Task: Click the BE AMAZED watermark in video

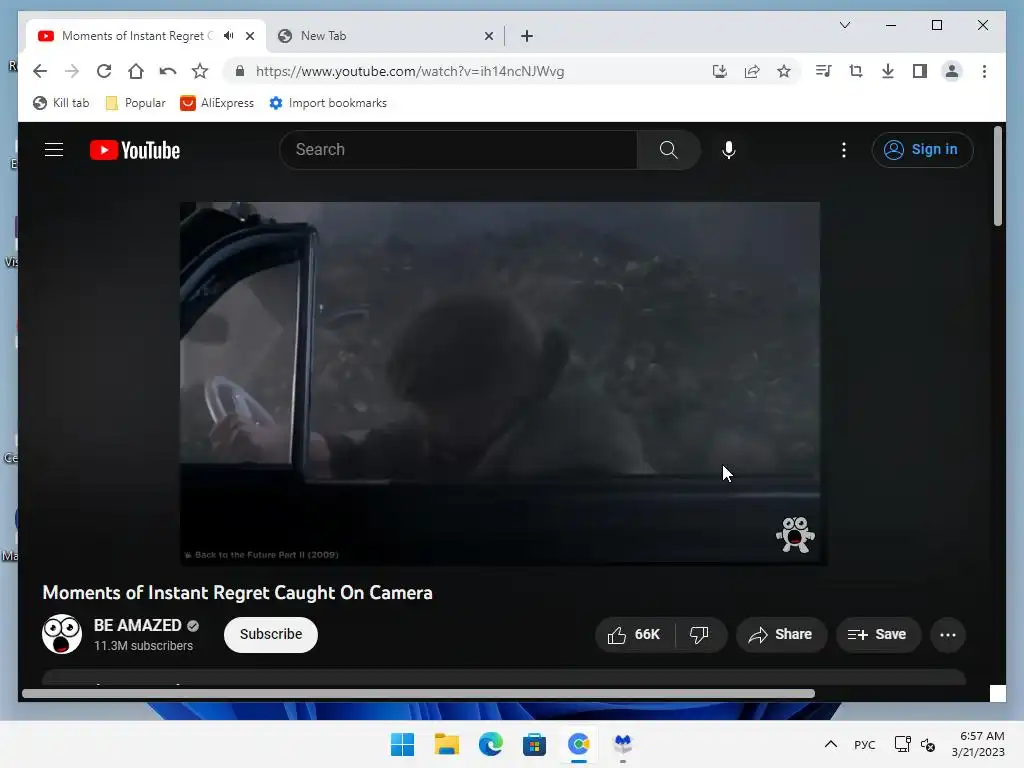Action: [795, 535]
